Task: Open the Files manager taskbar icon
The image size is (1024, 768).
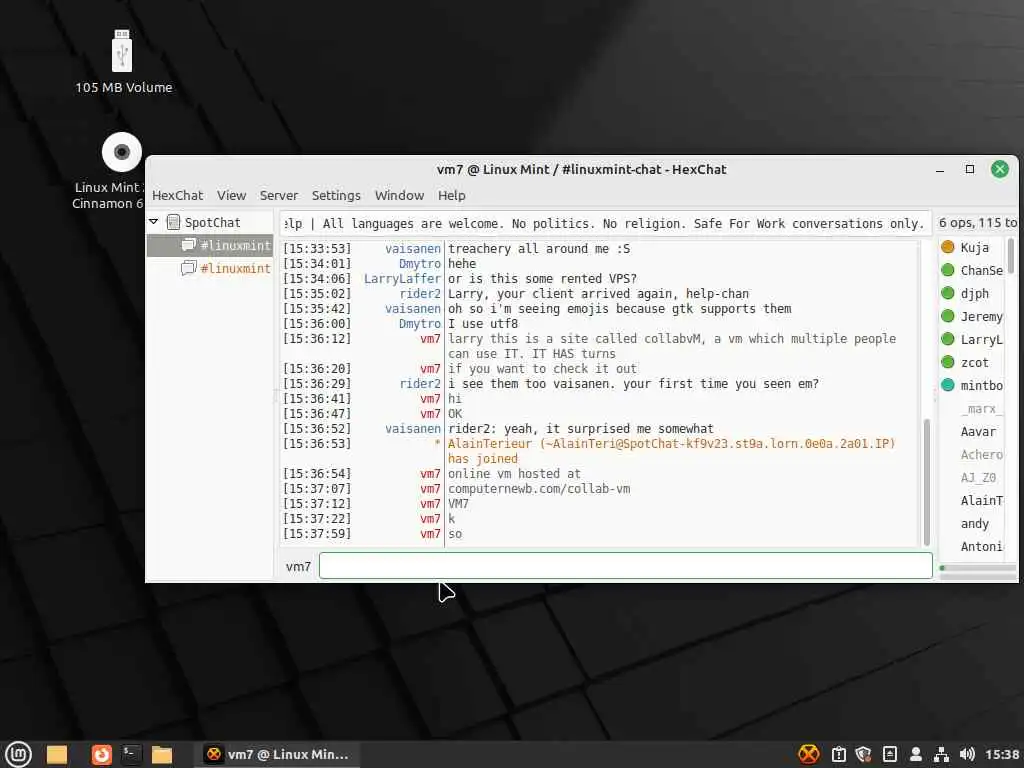Action: (x=161, y=754)
